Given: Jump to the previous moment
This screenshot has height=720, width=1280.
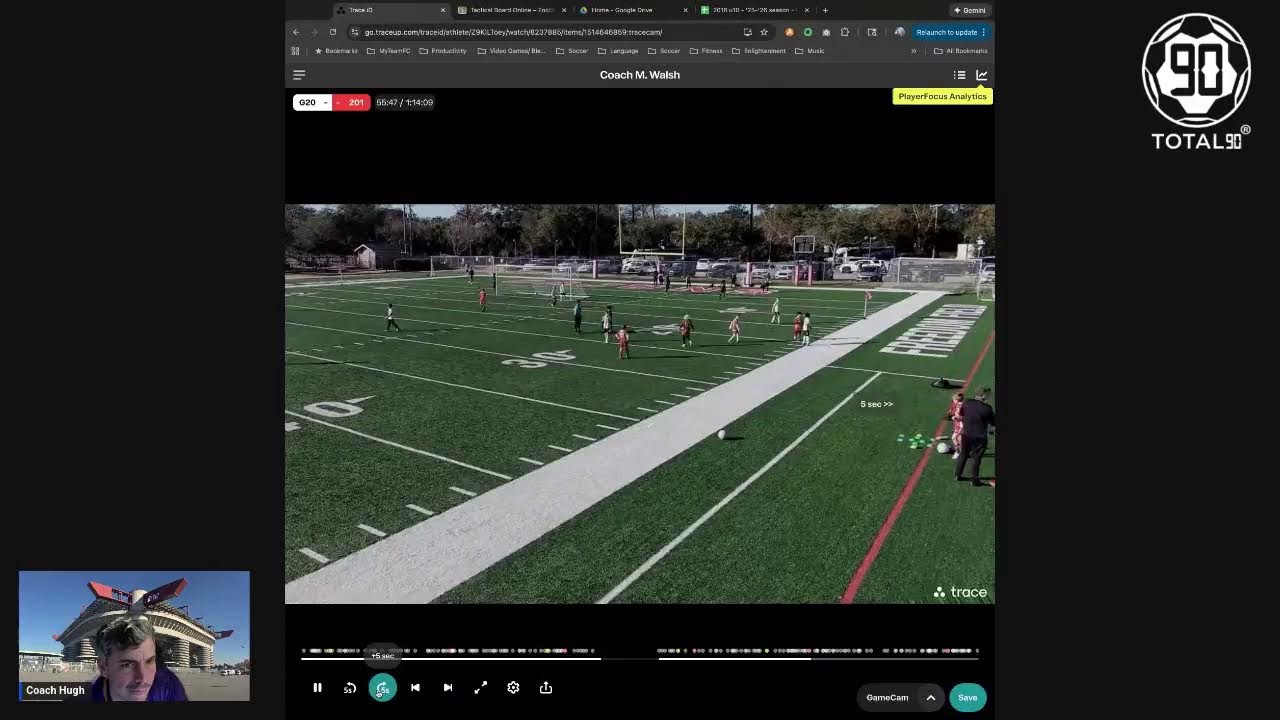Looking at the screenshot, I should click(415, 688).
